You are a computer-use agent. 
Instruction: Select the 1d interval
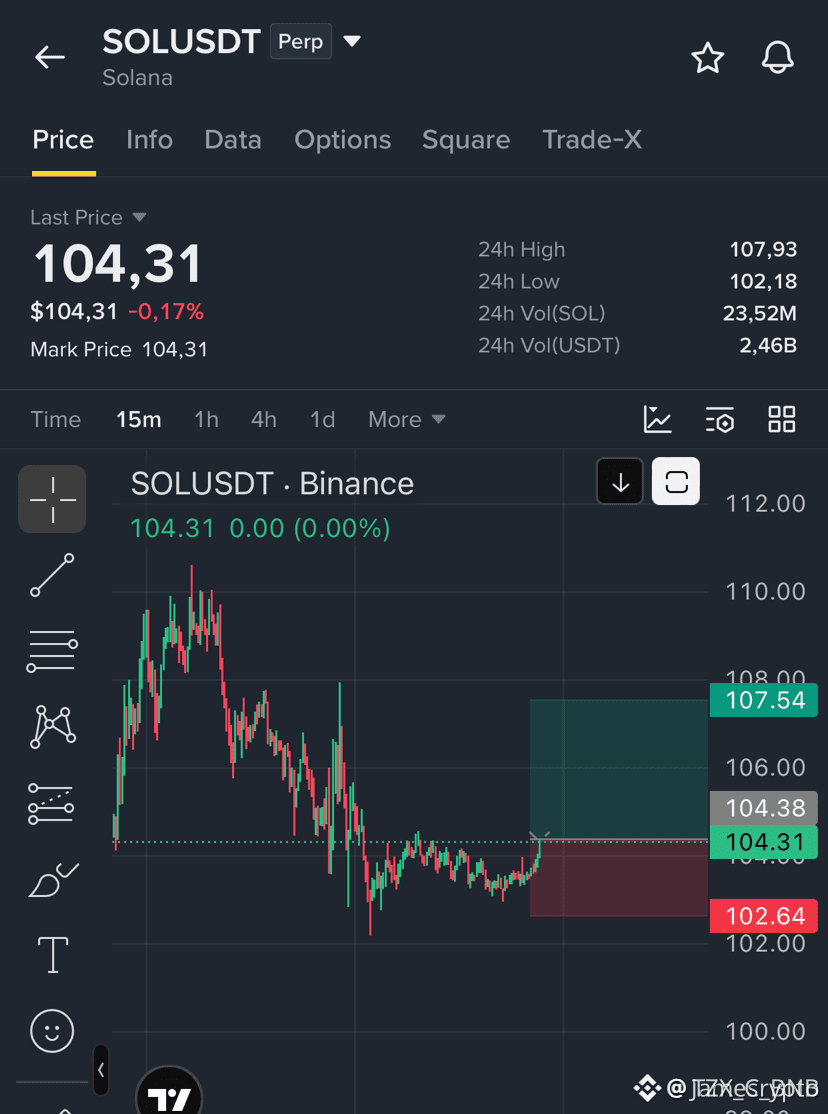[322, 419]
